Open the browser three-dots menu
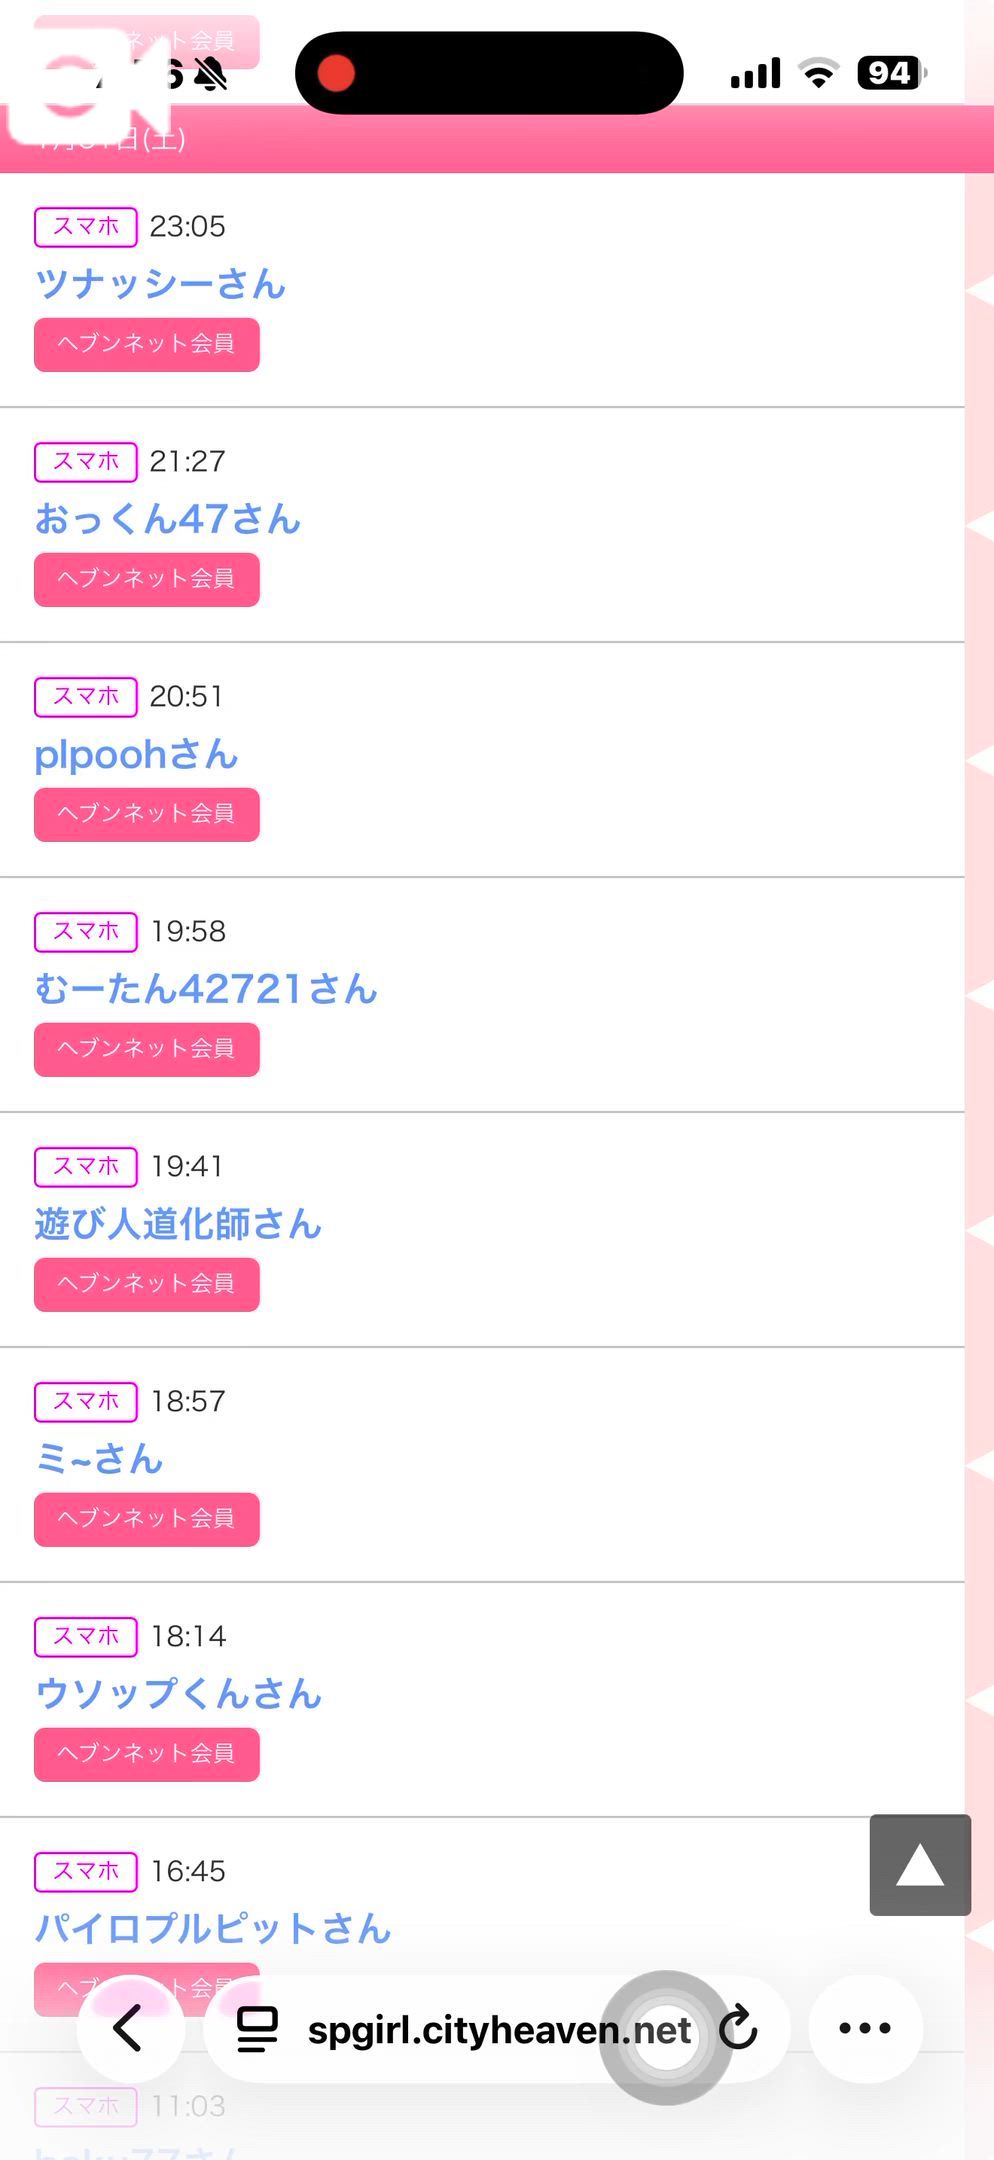 (865, 2028)
